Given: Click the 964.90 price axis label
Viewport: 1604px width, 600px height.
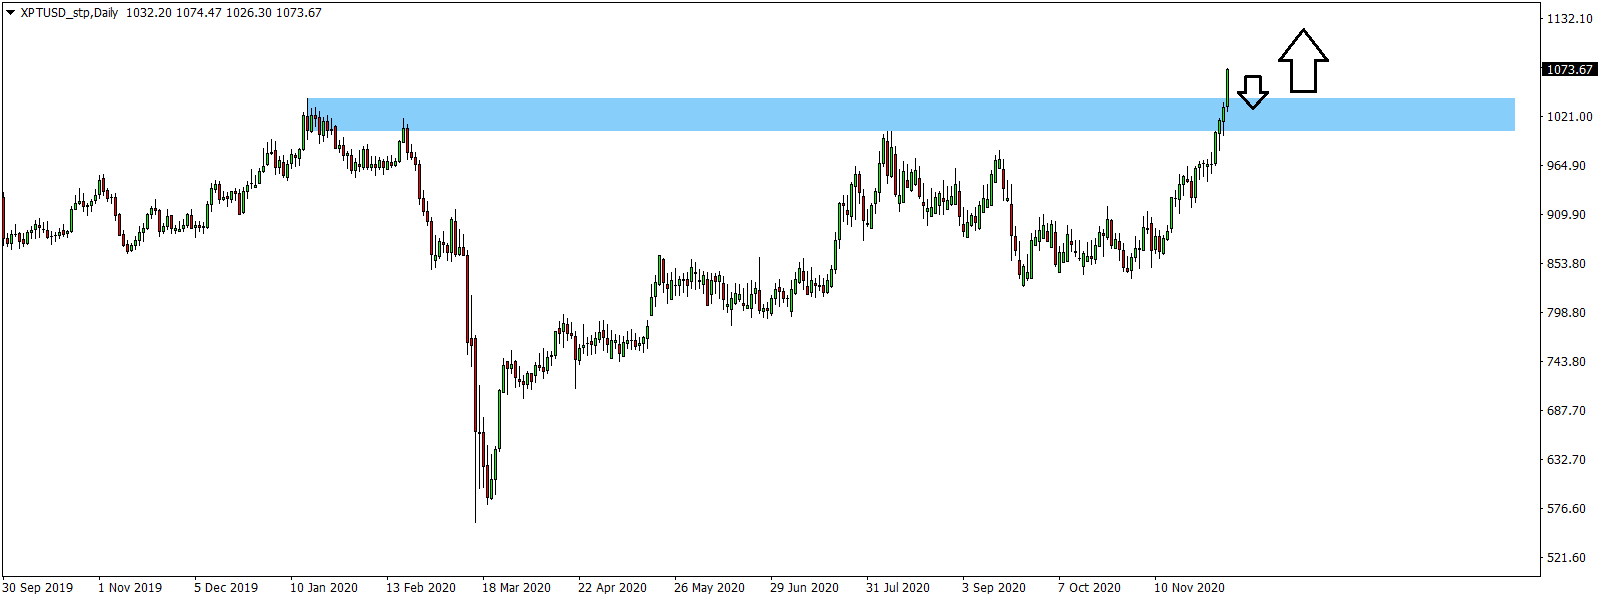Looking at the screenshot, I should (1566, 166).
